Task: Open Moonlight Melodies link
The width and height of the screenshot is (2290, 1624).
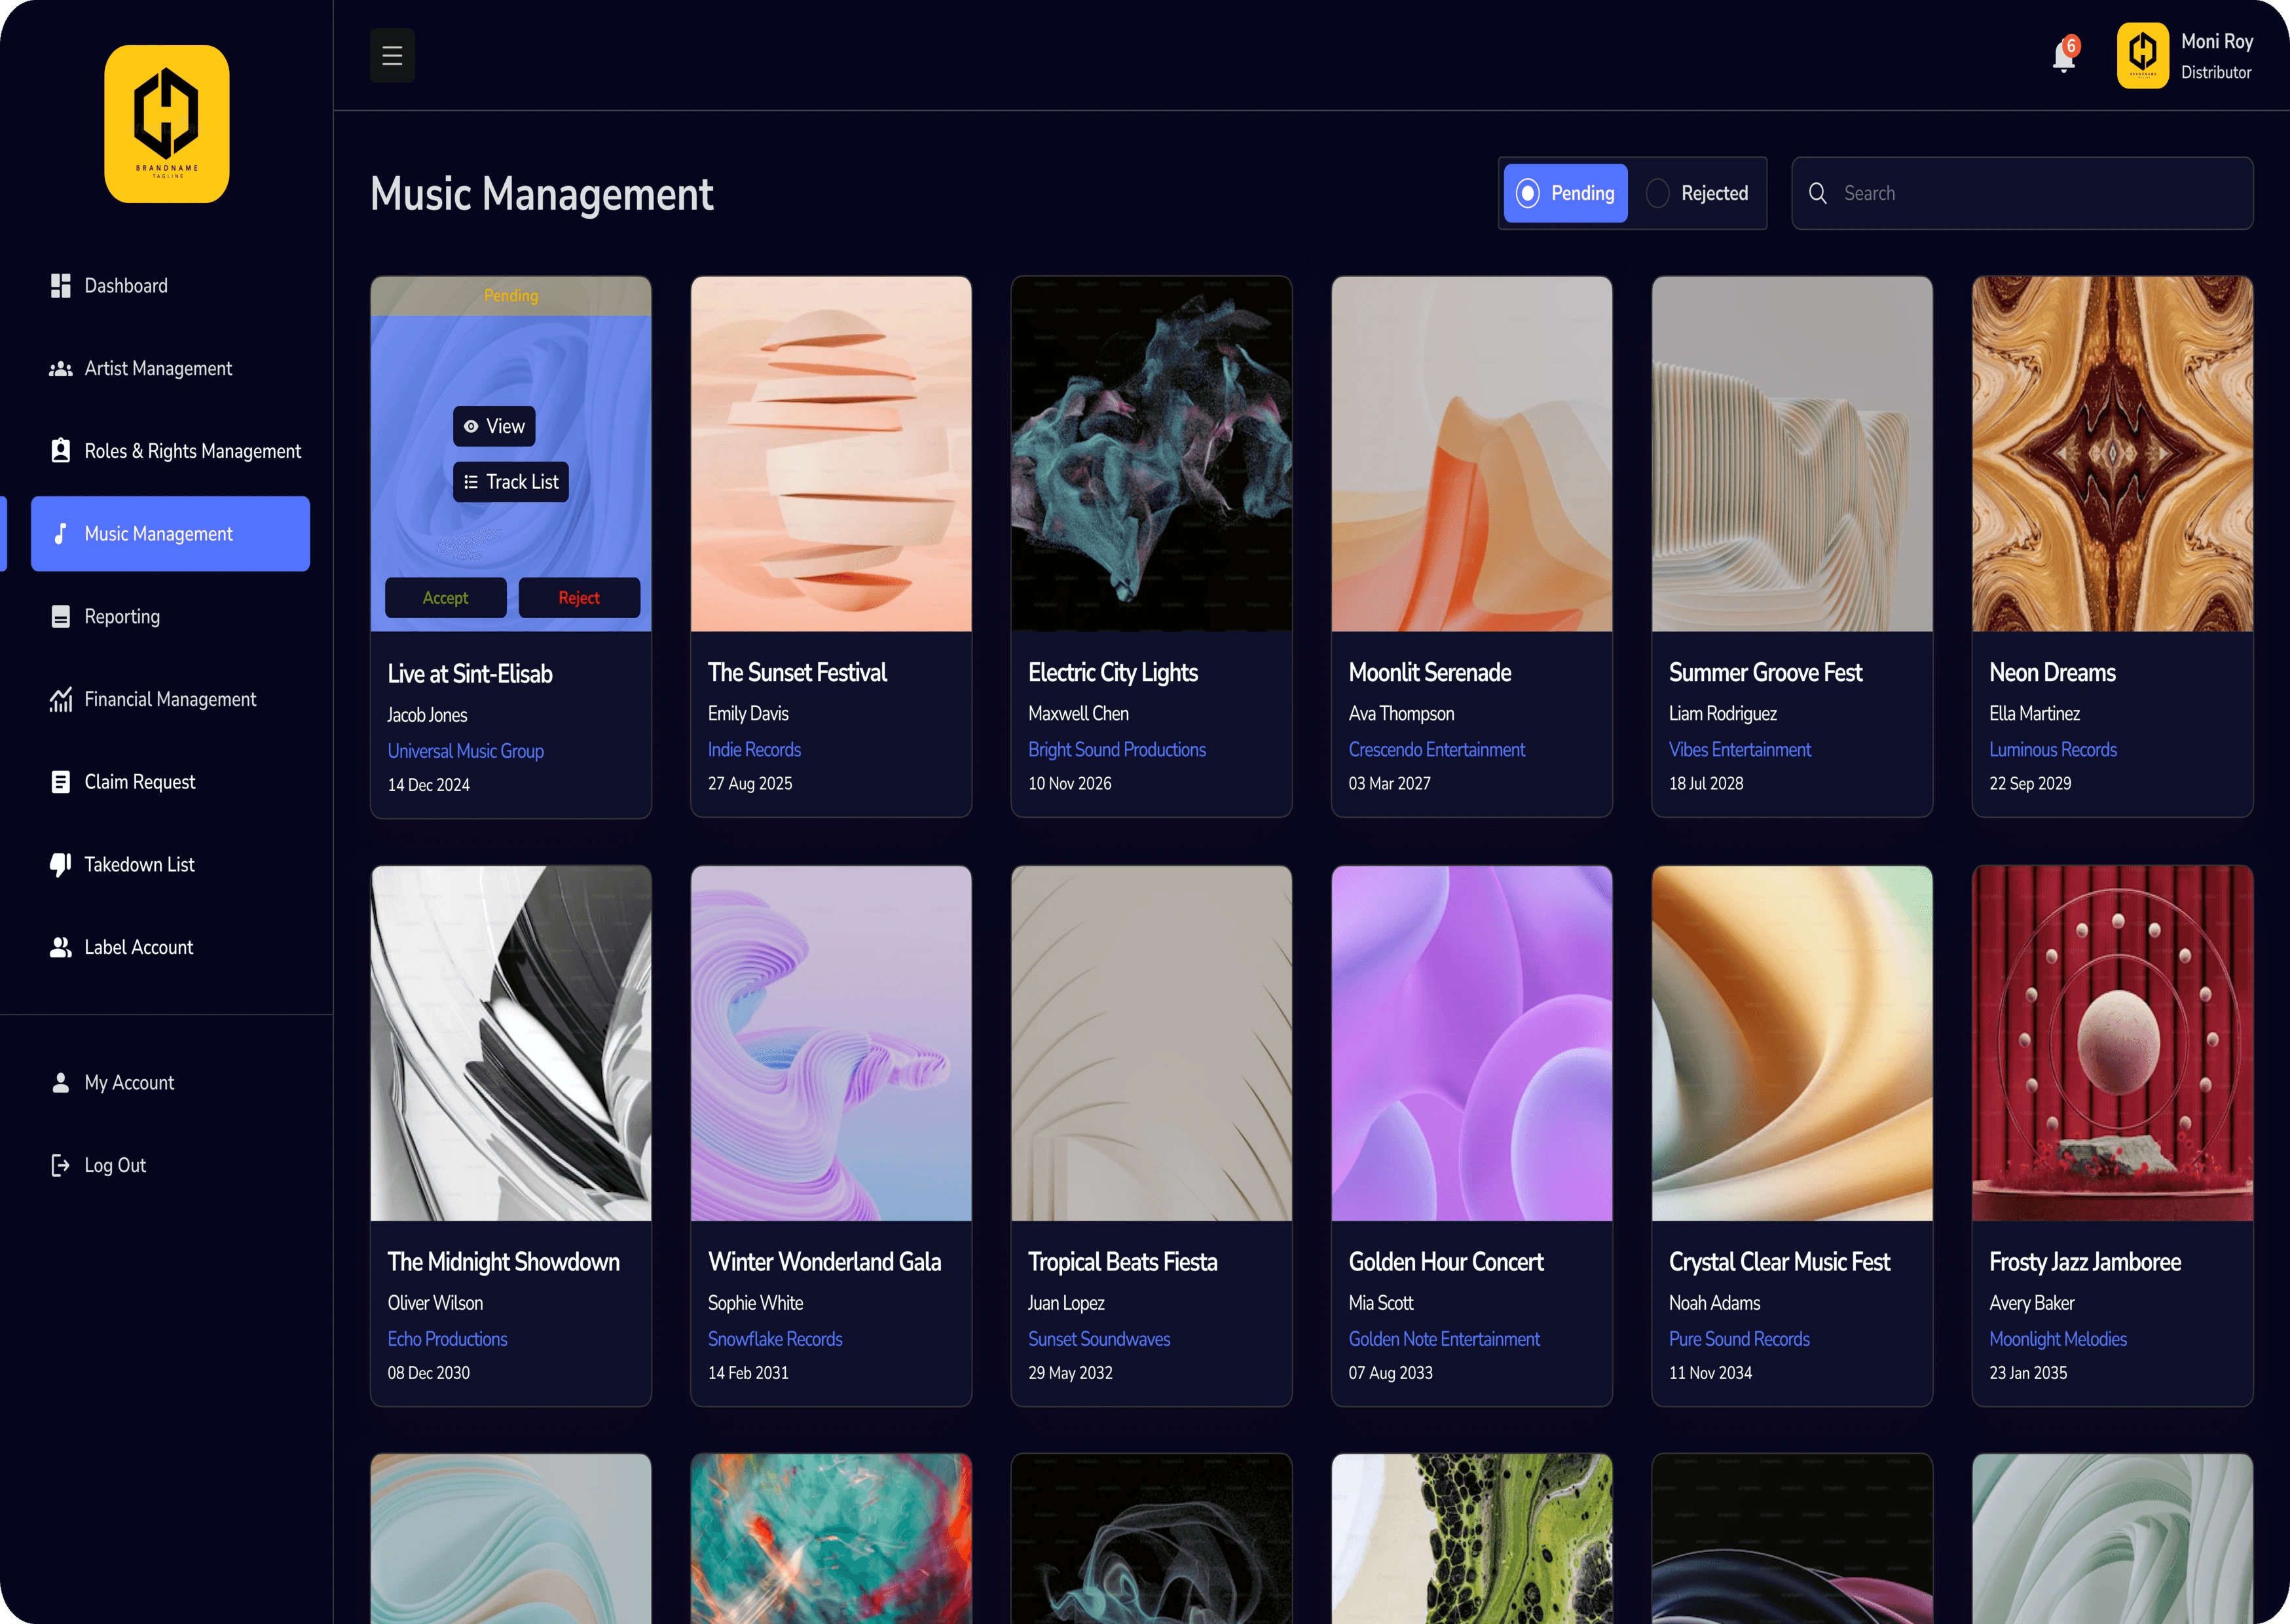Action: pyautogui.click(x=2058, y=1339)
